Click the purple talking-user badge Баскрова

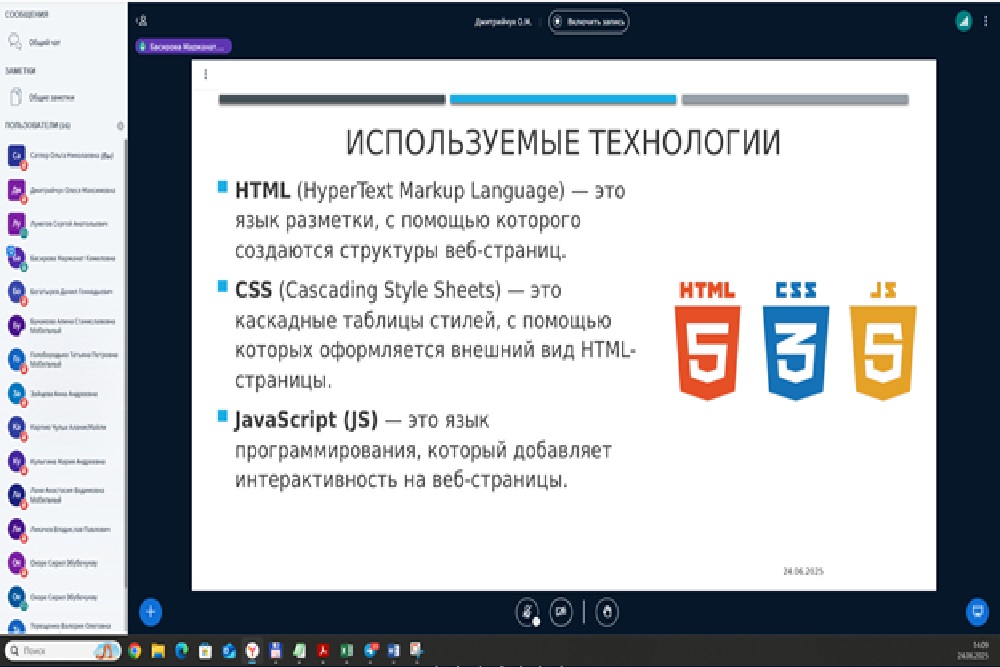(x=183, y=45)
